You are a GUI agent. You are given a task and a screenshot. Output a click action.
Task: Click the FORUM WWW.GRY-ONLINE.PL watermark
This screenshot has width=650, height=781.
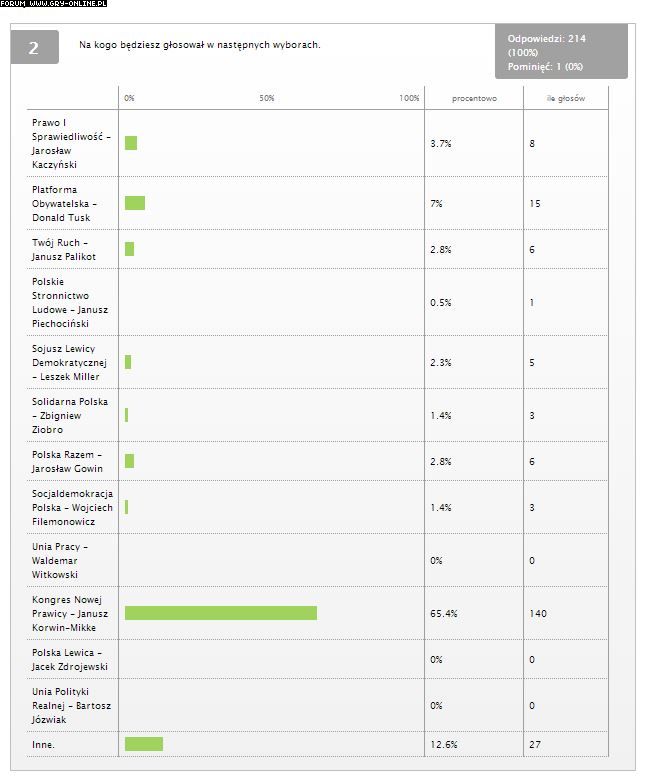(53, 3)
